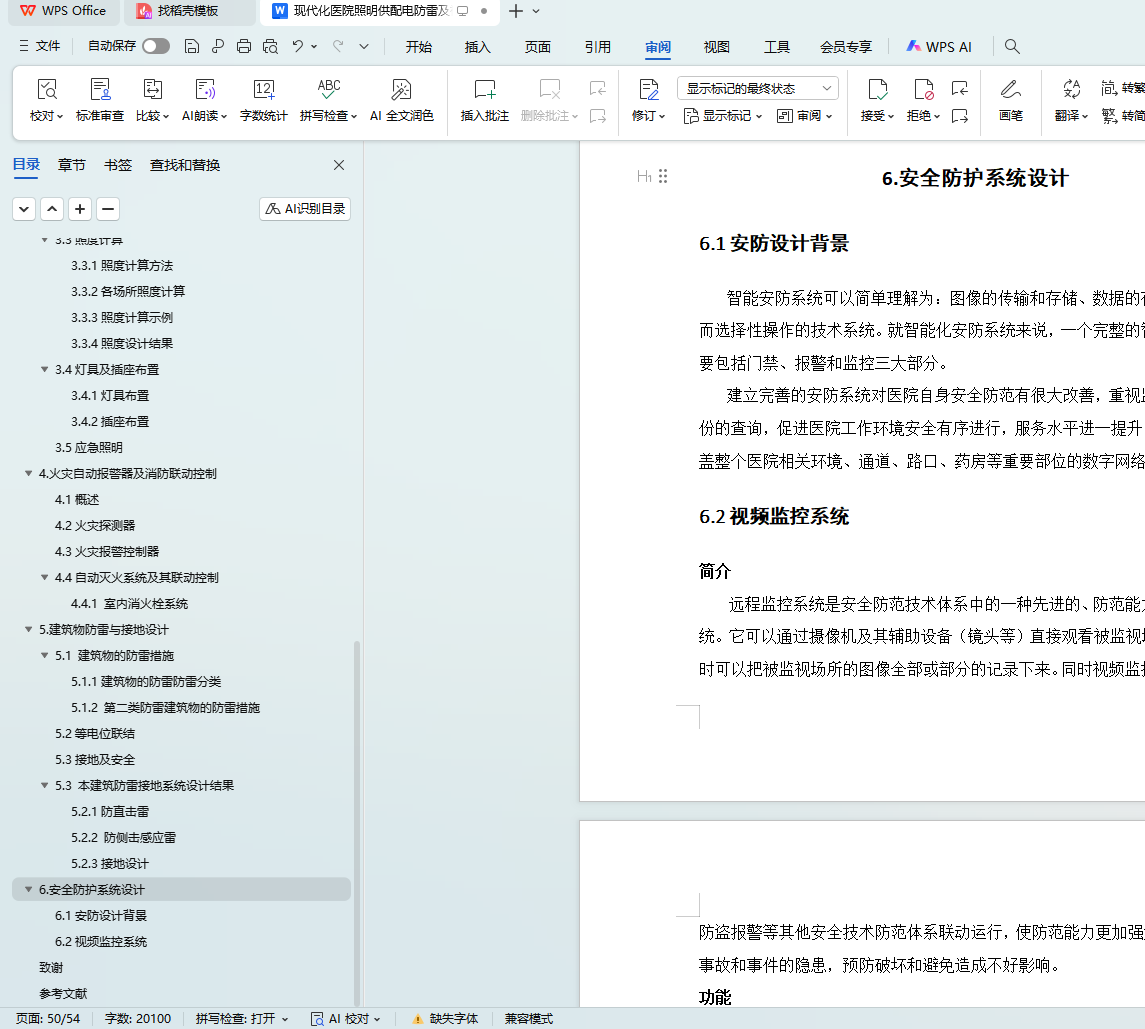
Task: Open the 显示标记 dropdown menu
Action: point(723,116)
